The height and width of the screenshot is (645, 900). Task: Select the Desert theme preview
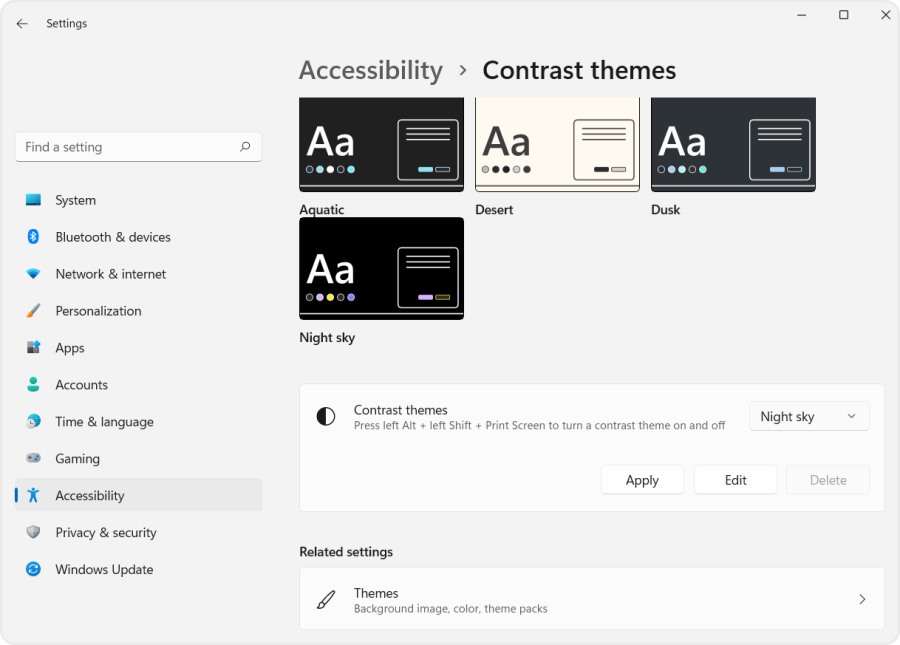point(557,144)
